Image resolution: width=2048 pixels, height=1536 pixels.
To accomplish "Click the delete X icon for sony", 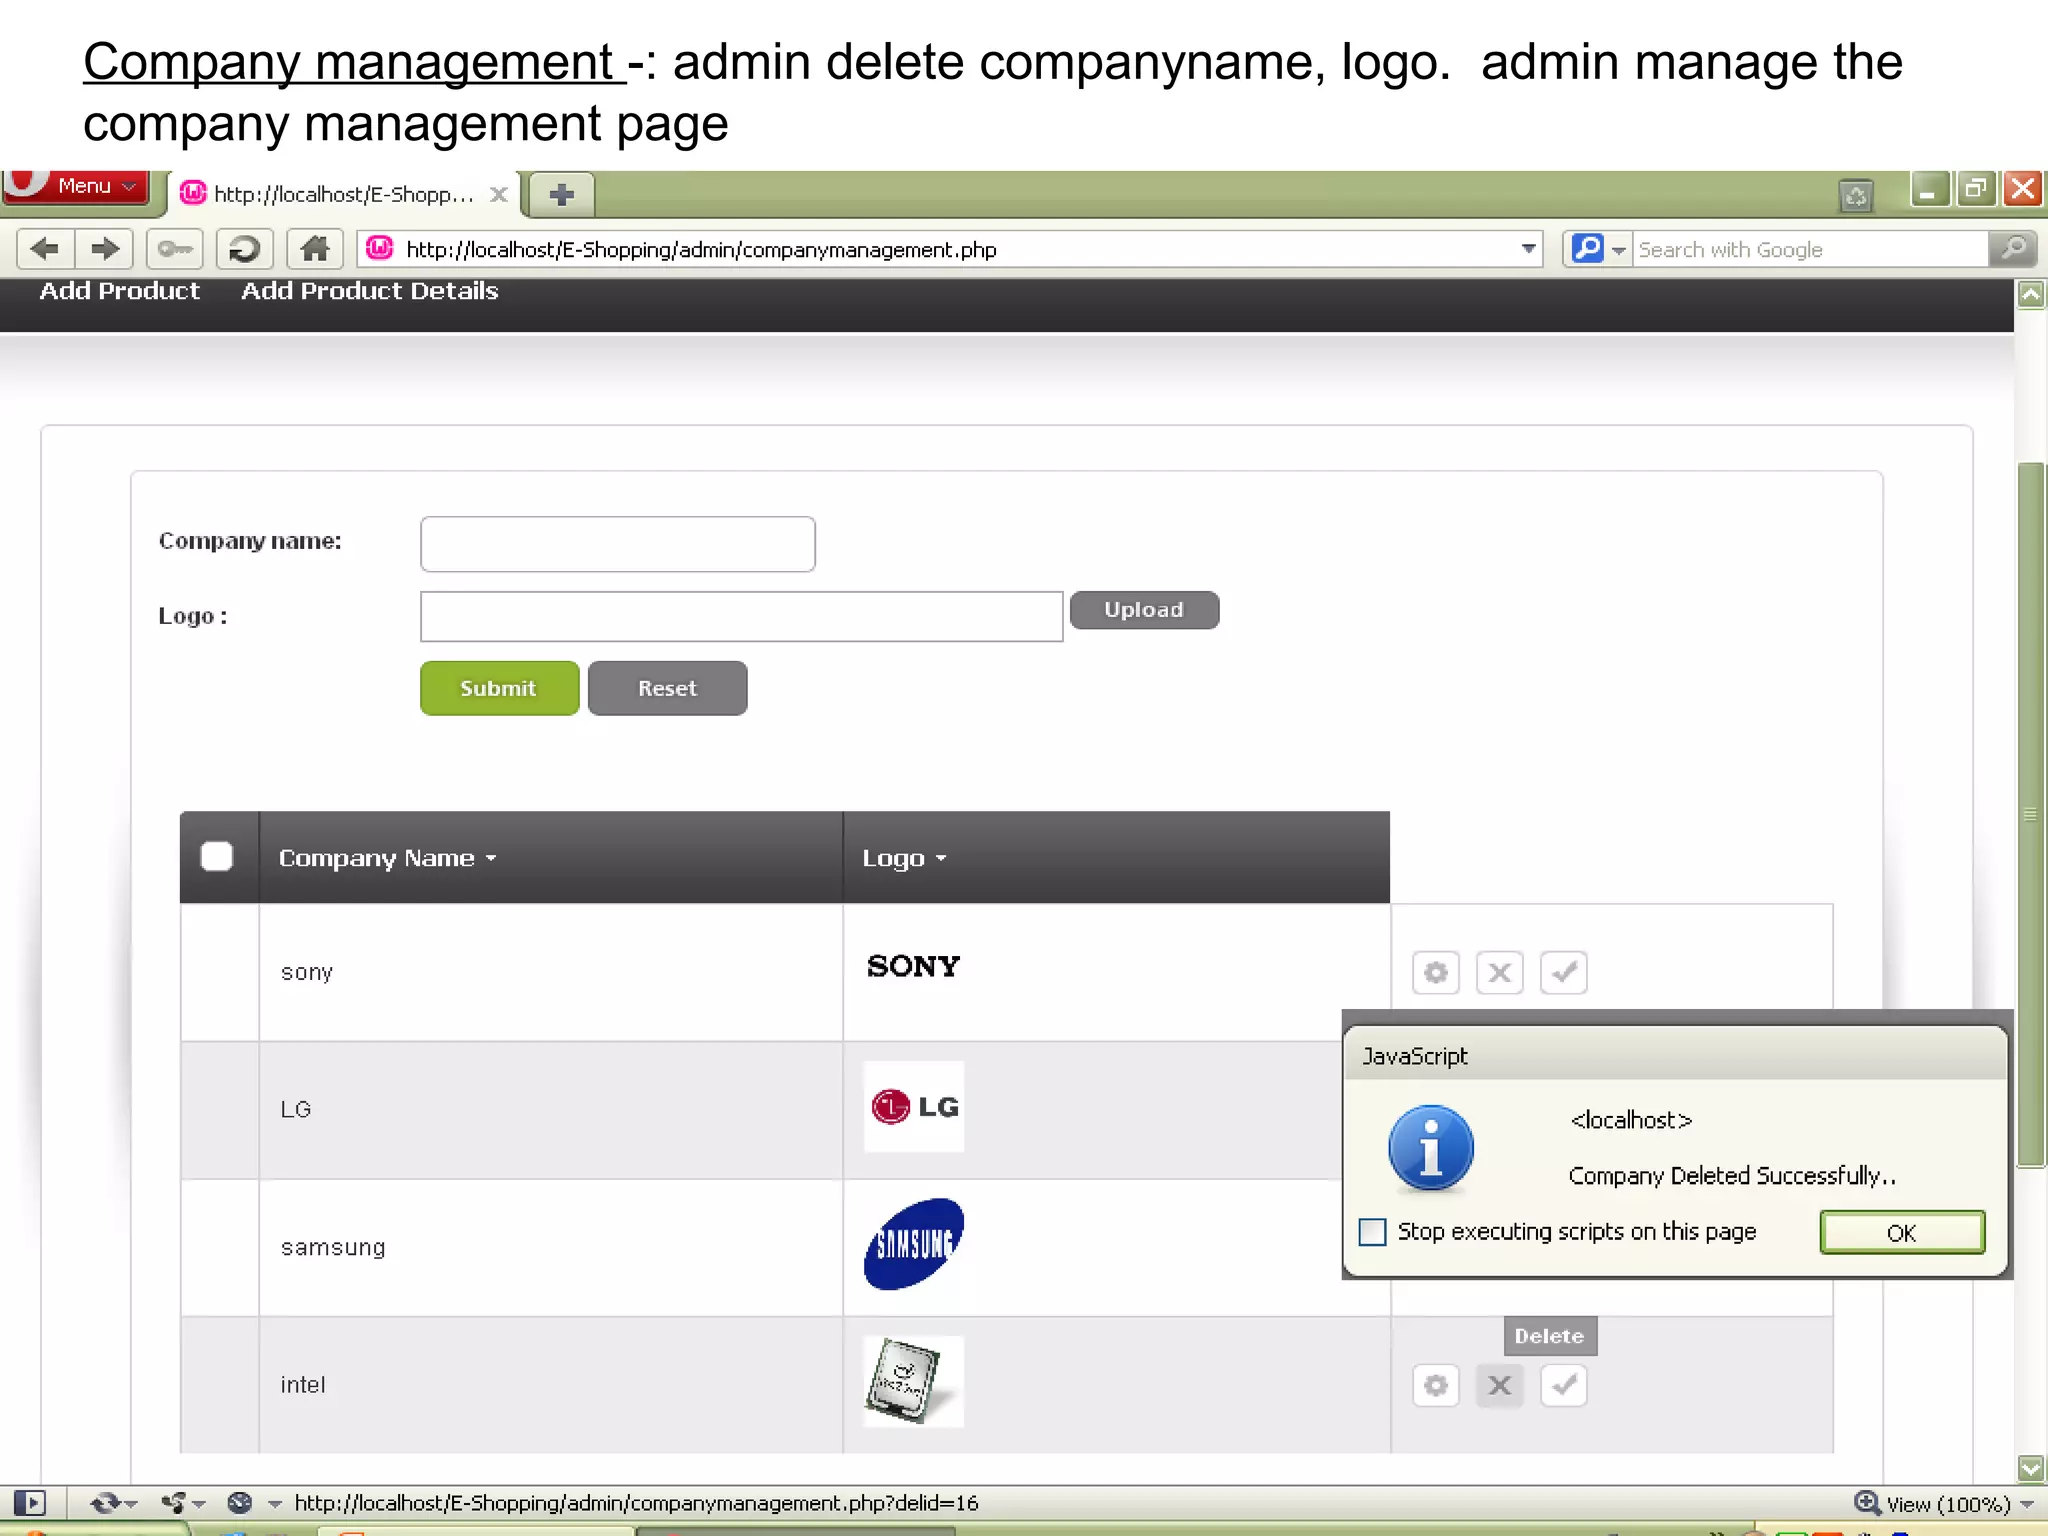I will (x=1500, y=972).
